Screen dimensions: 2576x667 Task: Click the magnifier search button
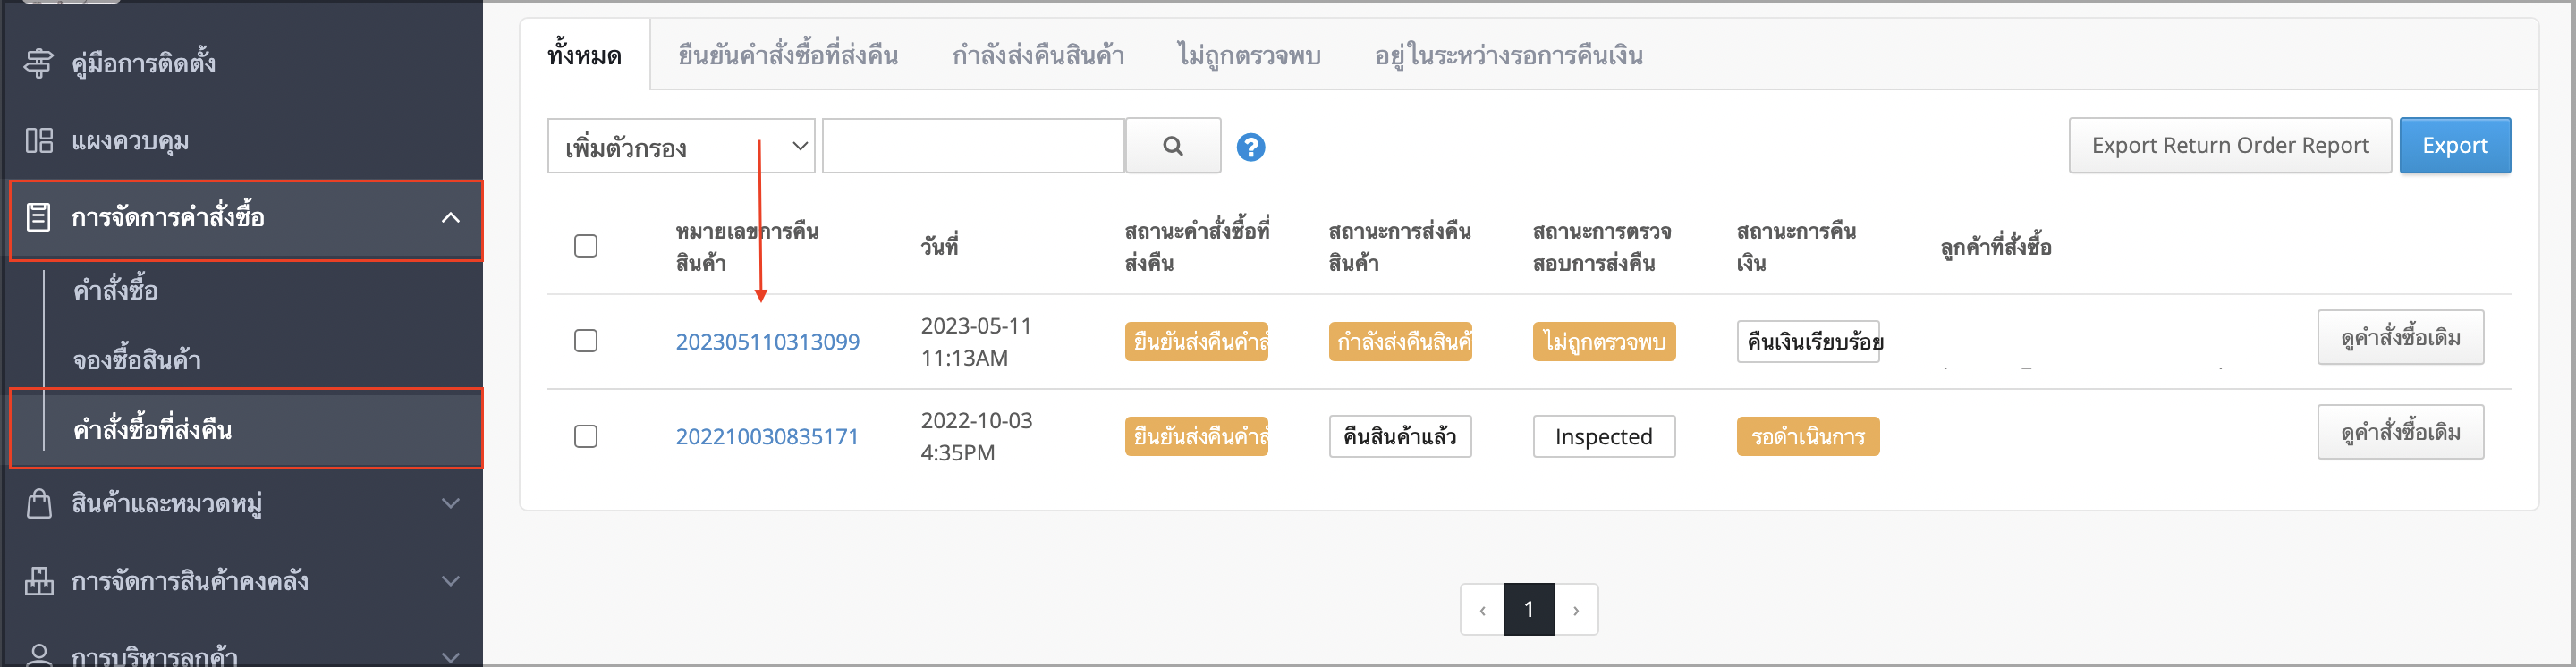point(1173,146)
